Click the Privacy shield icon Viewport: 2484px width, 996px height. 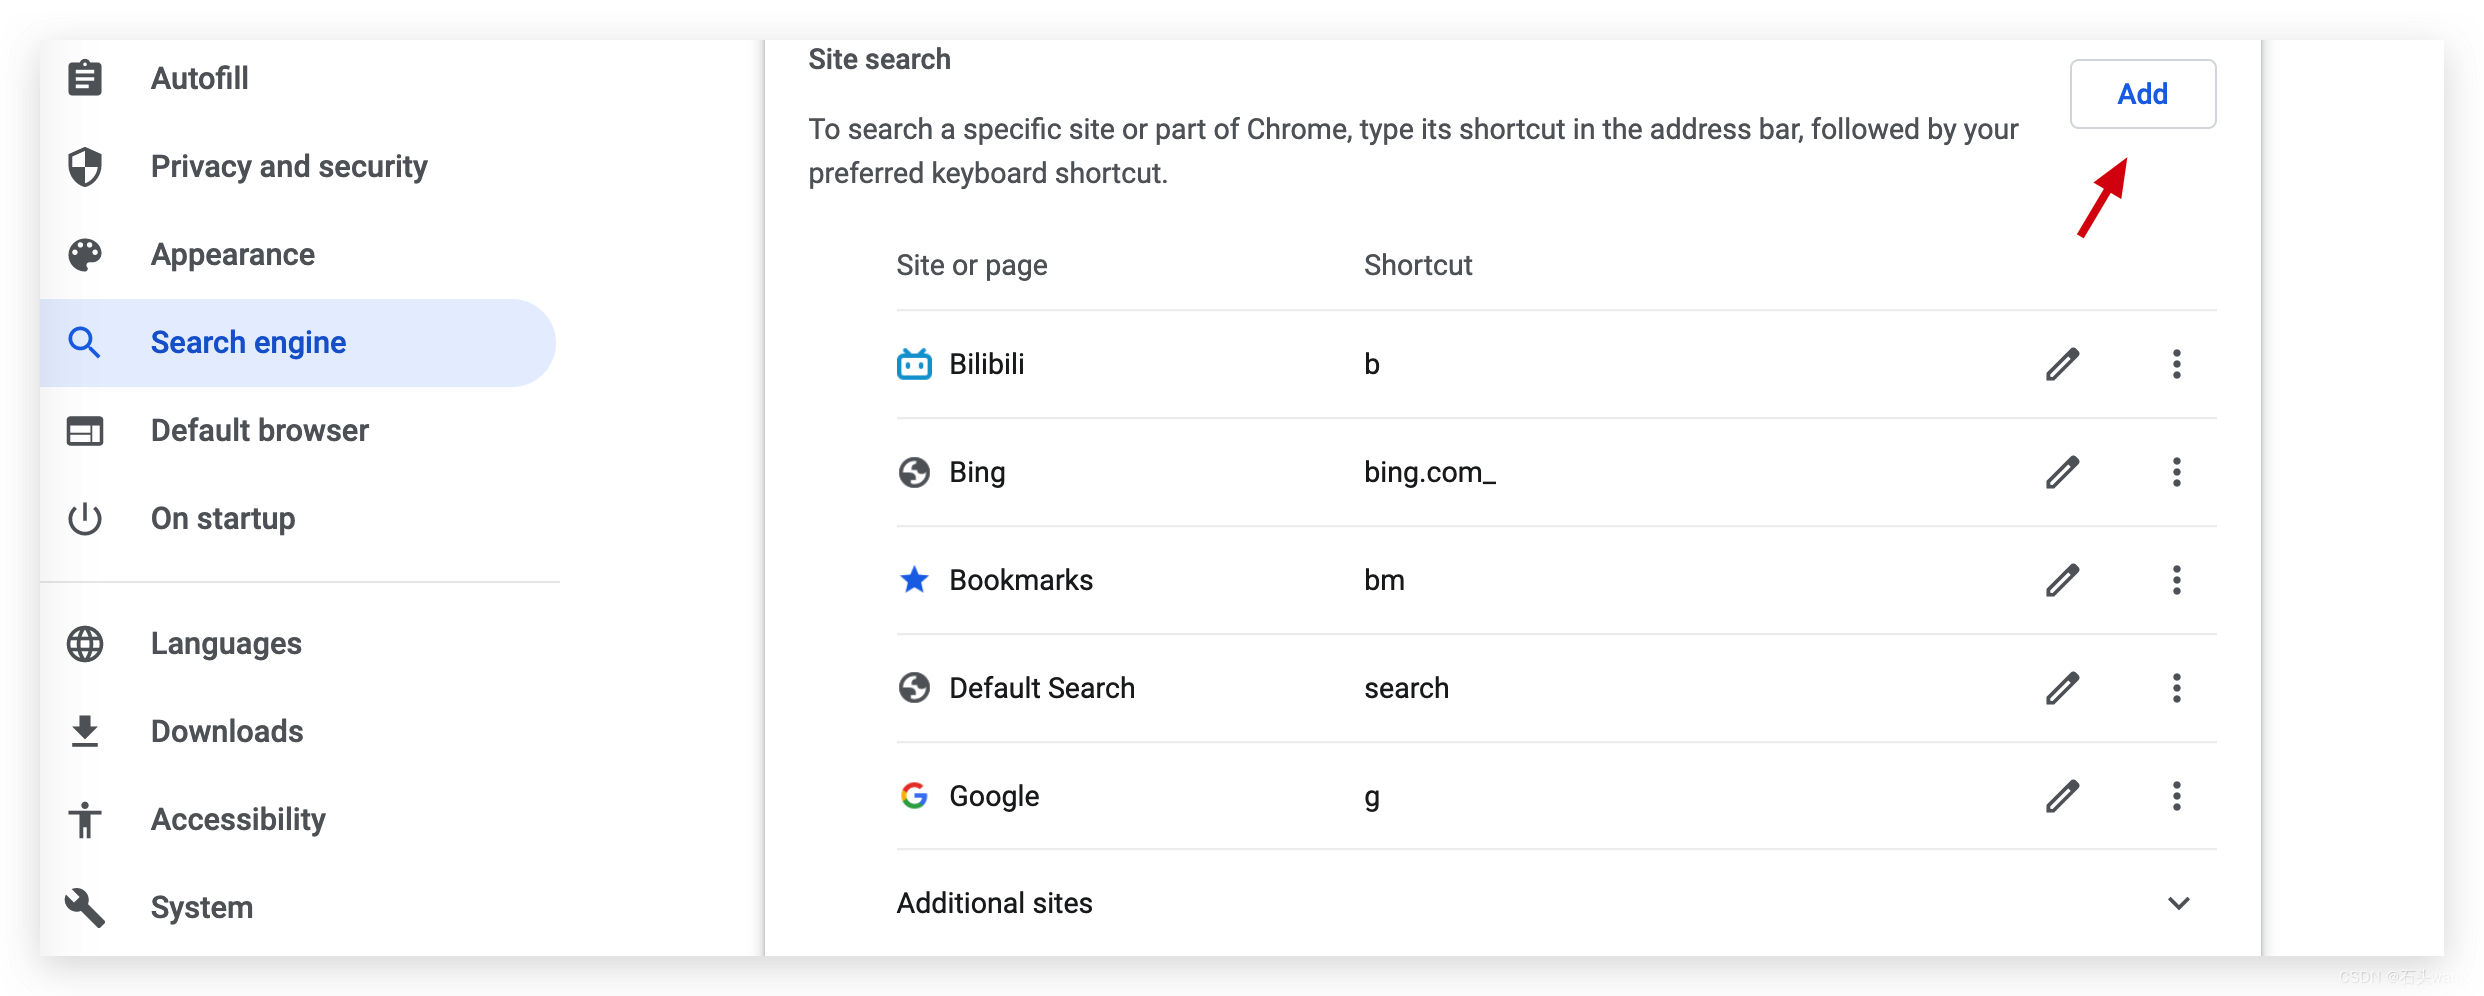[85, 166]
